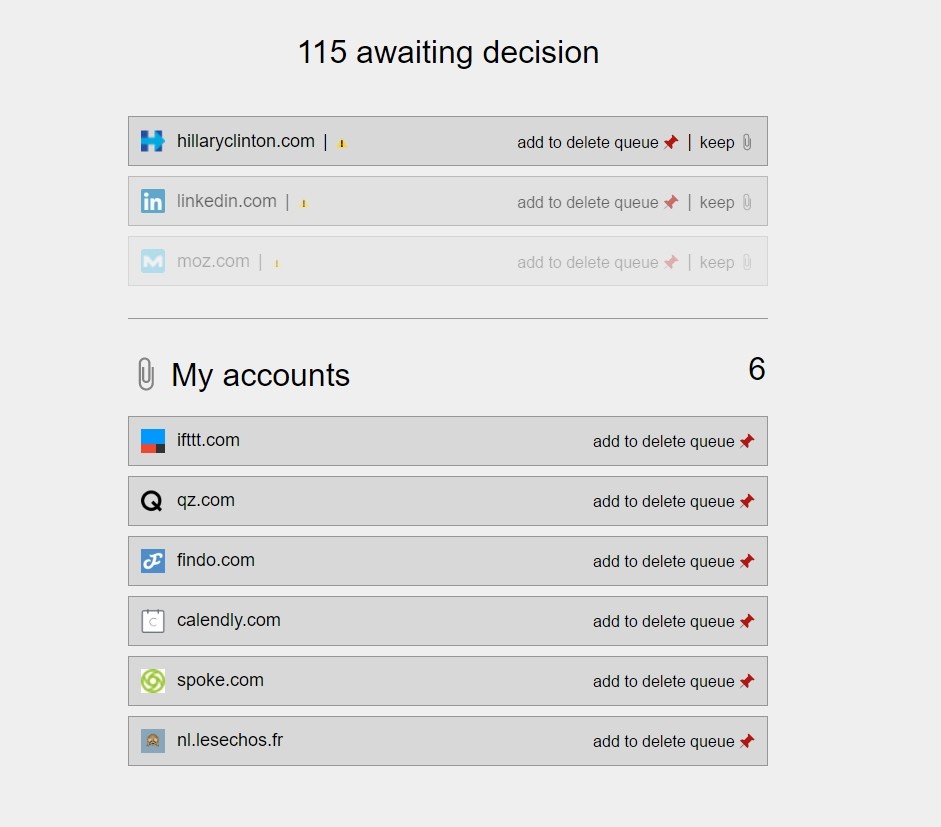The image size is (941, 827).
Task: Click the findo.com logo icon
Action: [x=152, y=561]
